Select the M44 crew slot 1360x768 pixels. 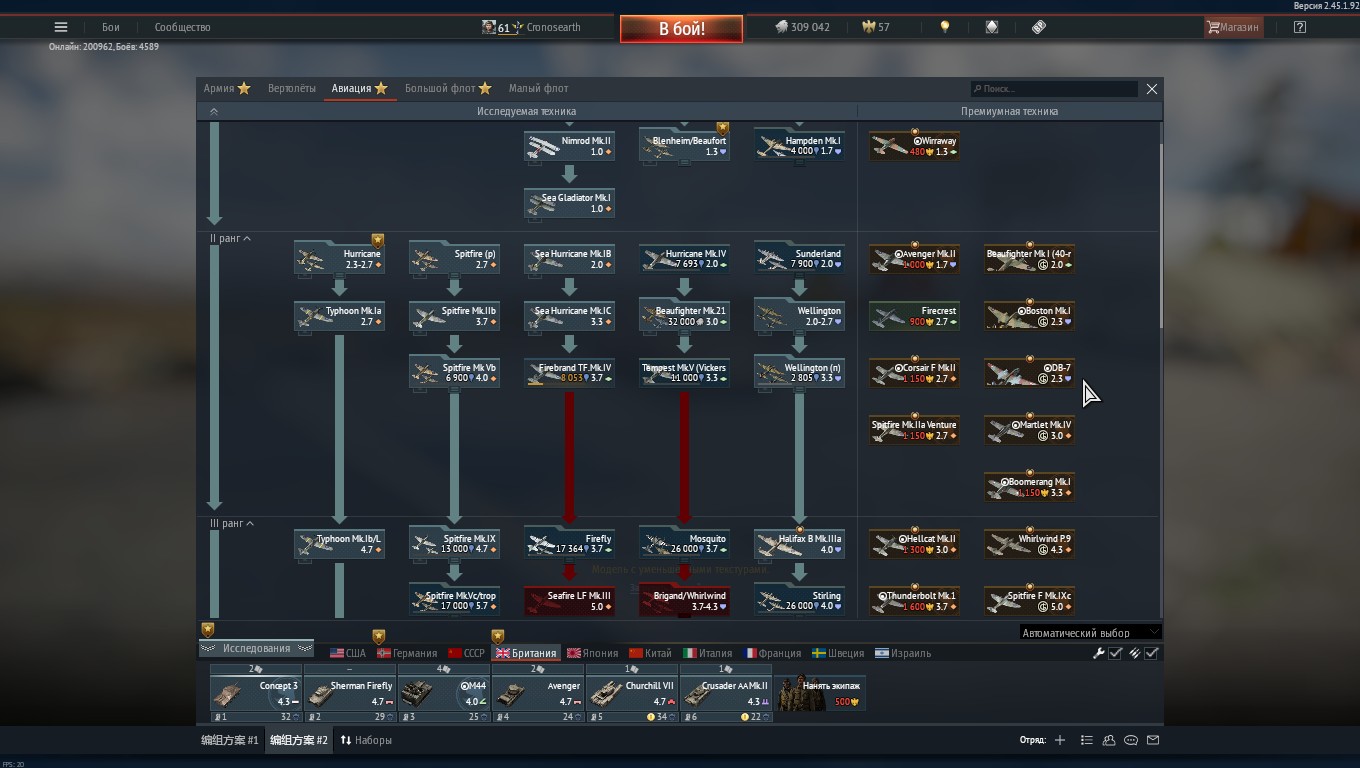[x=444, y=693]
